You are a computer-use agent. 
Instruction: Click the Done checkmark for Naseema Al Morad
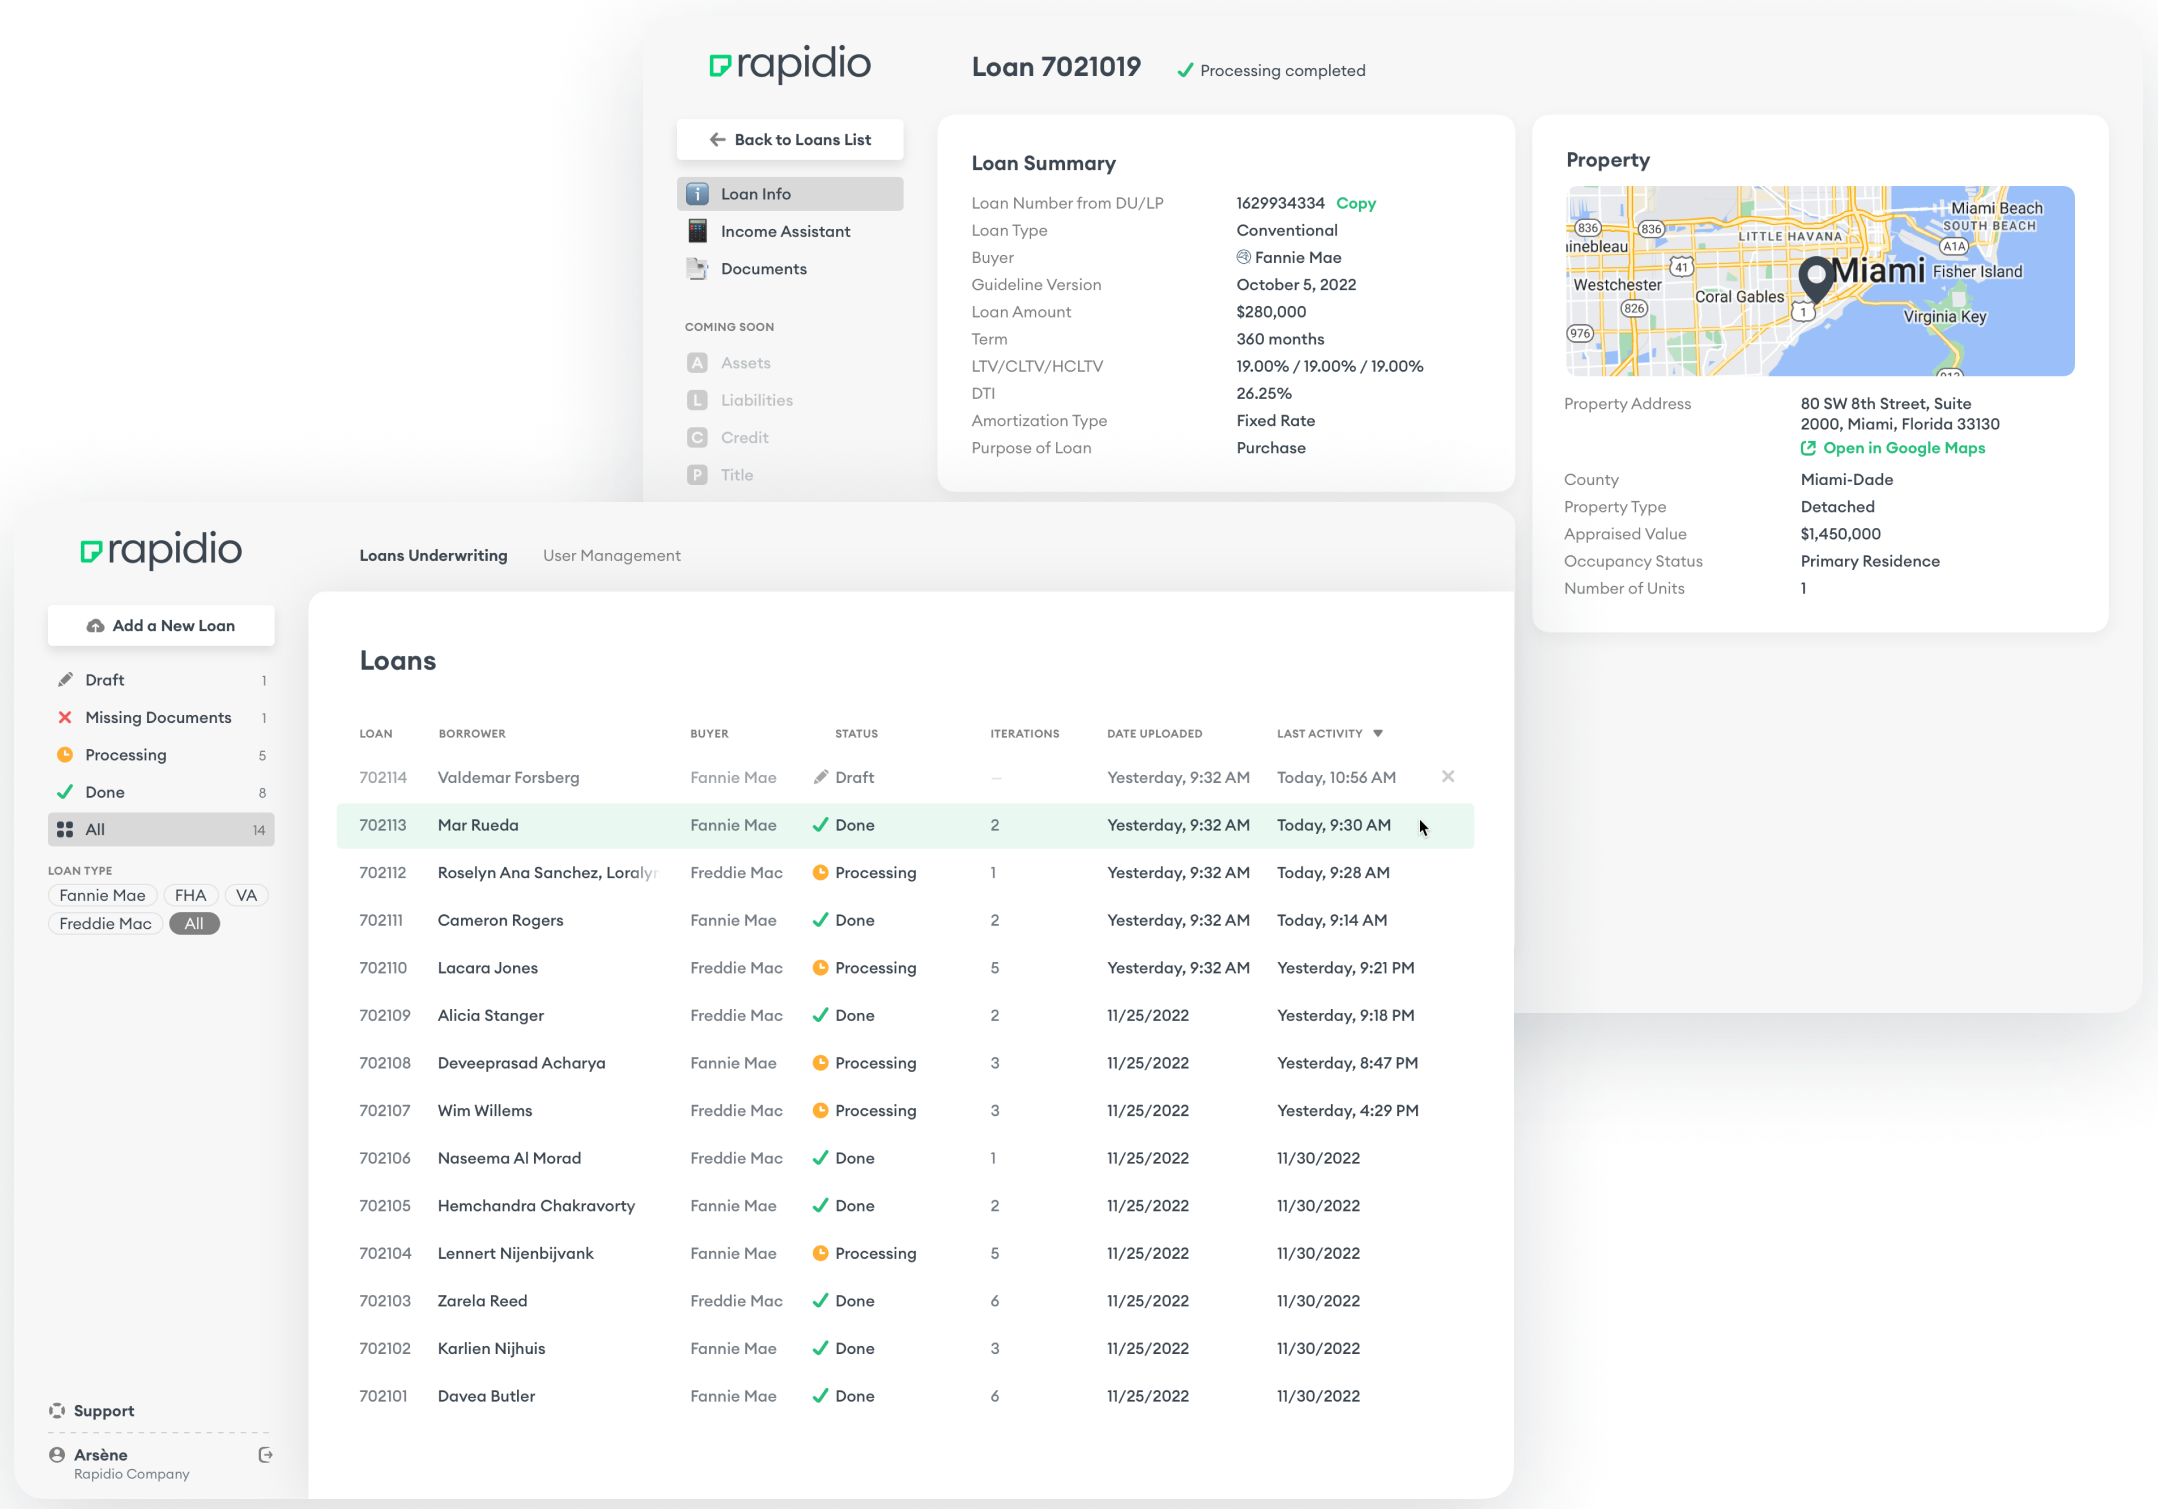coord(820,1158)
